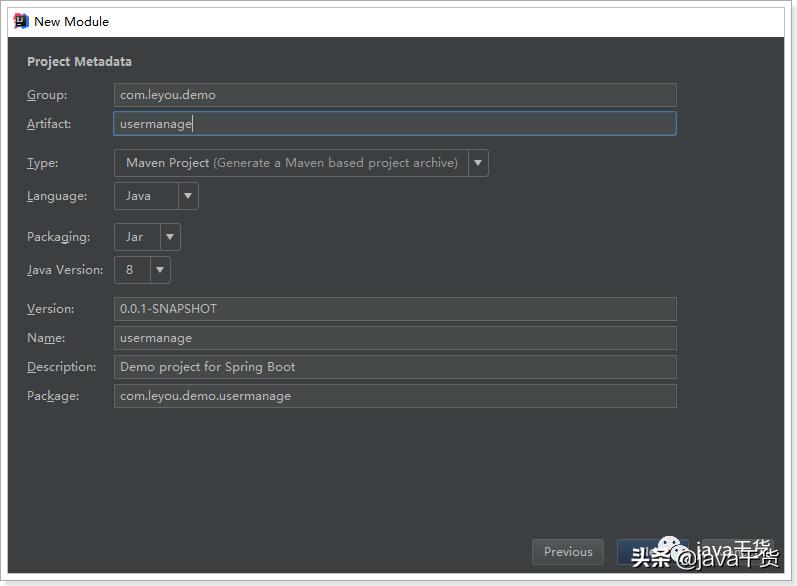Open the Type dropdown arrow for Maven Project
This screenshot has height=586, width=797.
tap(478, 163)
